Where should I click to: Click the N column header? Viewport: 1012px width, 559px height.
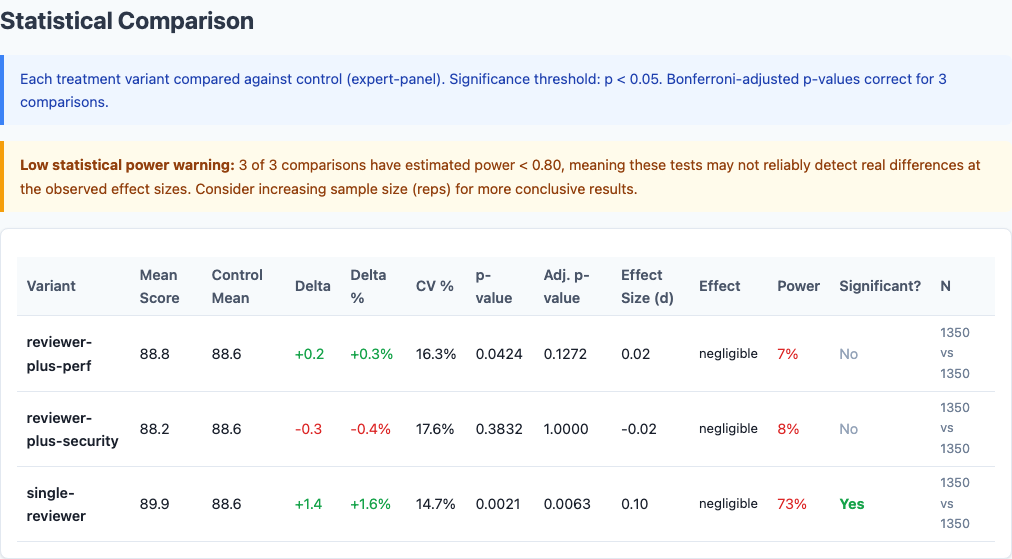(946, 286)
